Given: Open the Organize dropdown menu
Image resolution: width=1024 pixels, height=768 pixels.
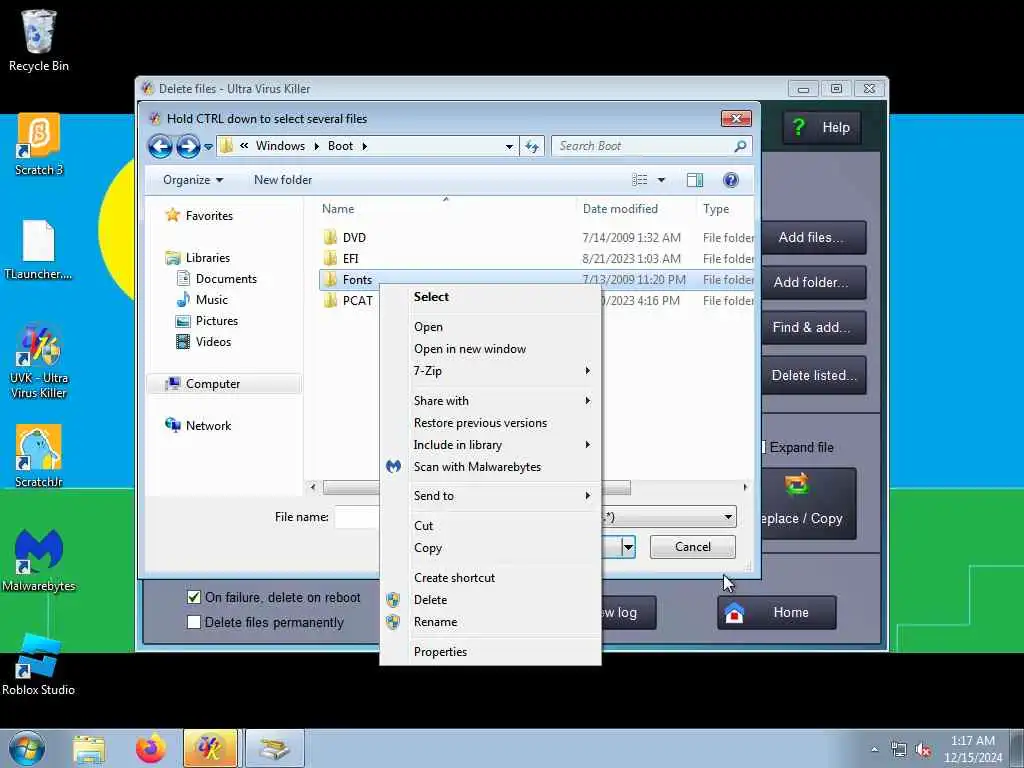Looking at the screenshot, I should pyautogui.click(x=193, y=180).
